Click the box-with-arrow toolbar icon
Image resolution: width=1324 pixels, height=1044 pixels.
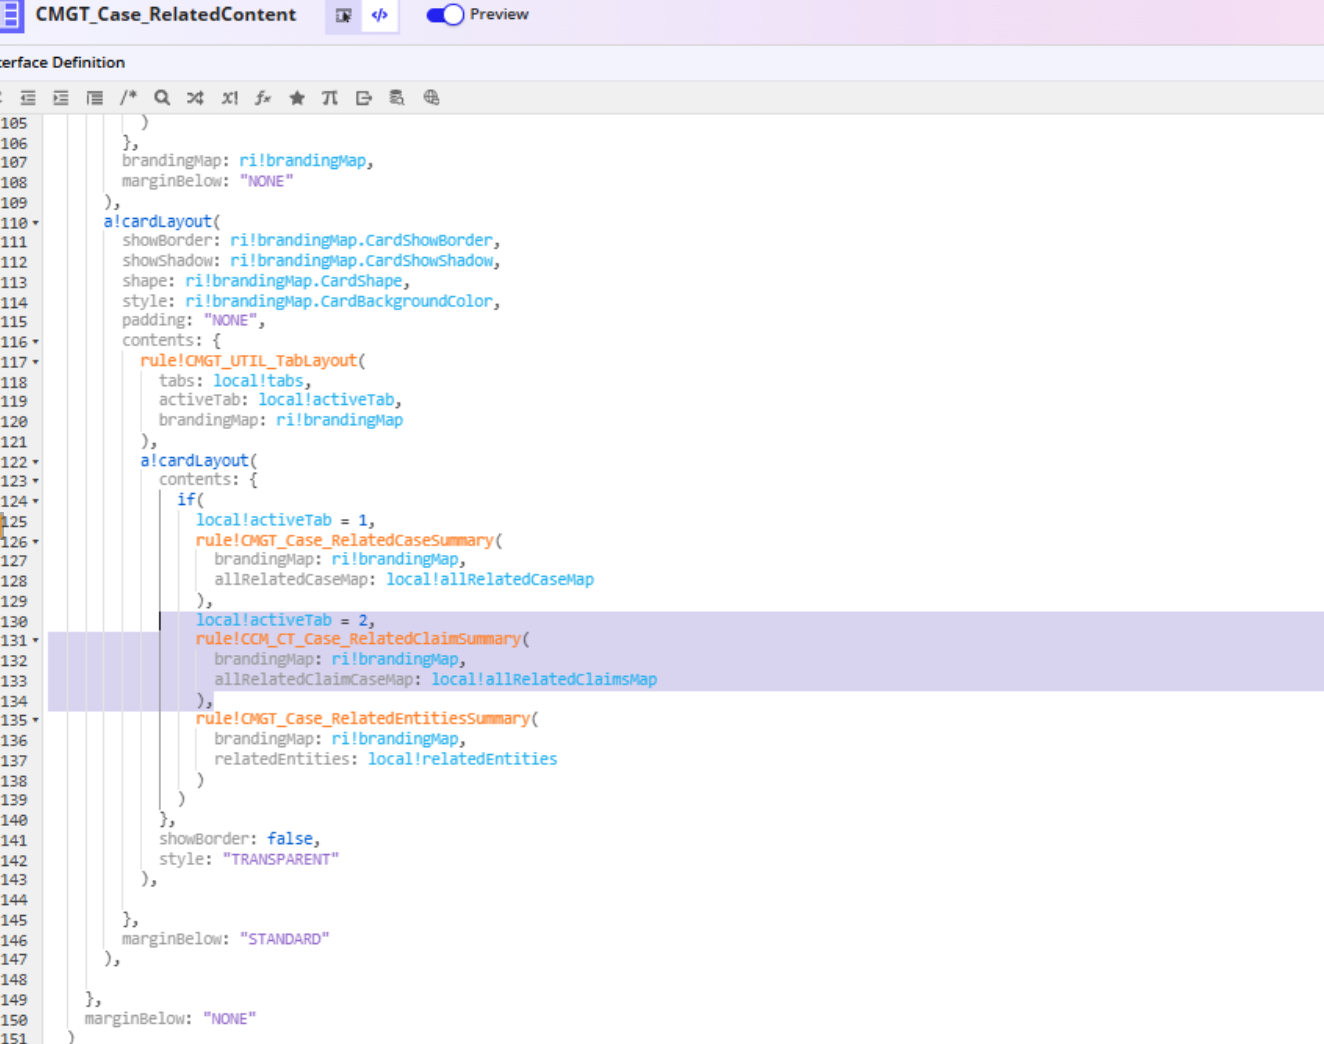(x=364, y=98)
